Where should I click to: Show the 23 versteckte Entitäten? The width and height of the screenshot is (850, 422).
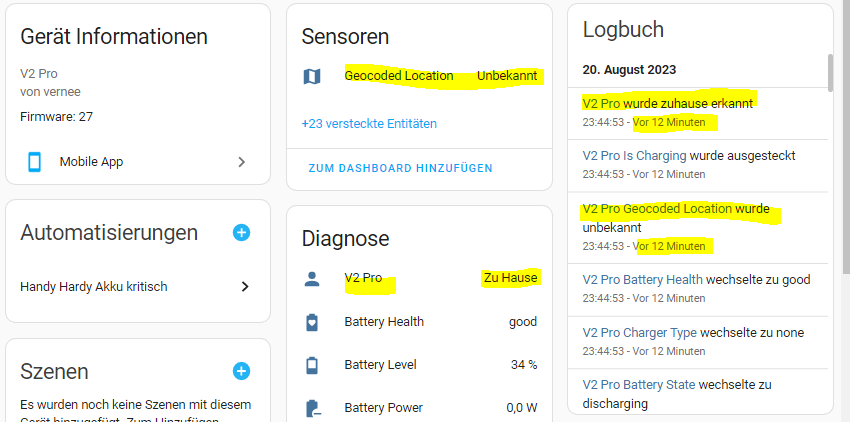point(369,124)
